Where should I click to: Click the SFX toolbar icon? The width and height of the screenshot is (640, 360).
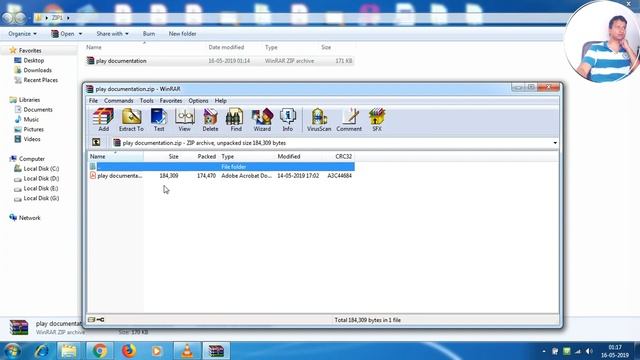pos(377,120)
